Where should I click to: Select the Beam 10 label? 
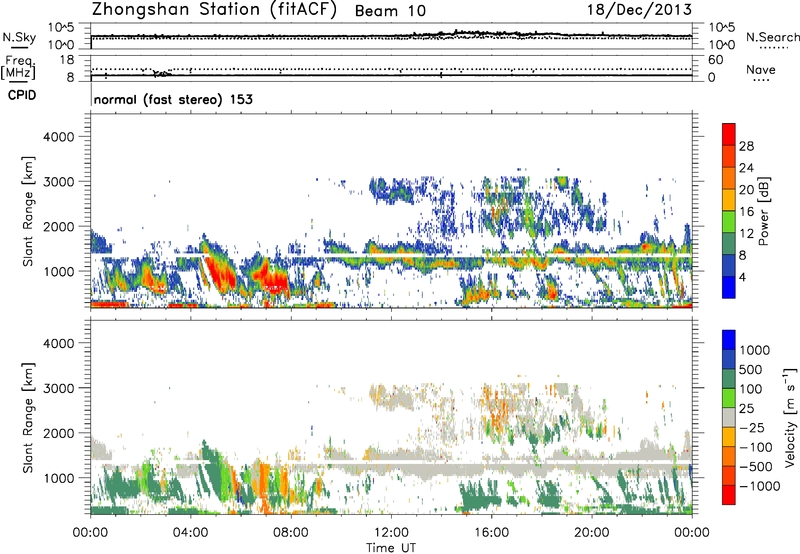390,11
